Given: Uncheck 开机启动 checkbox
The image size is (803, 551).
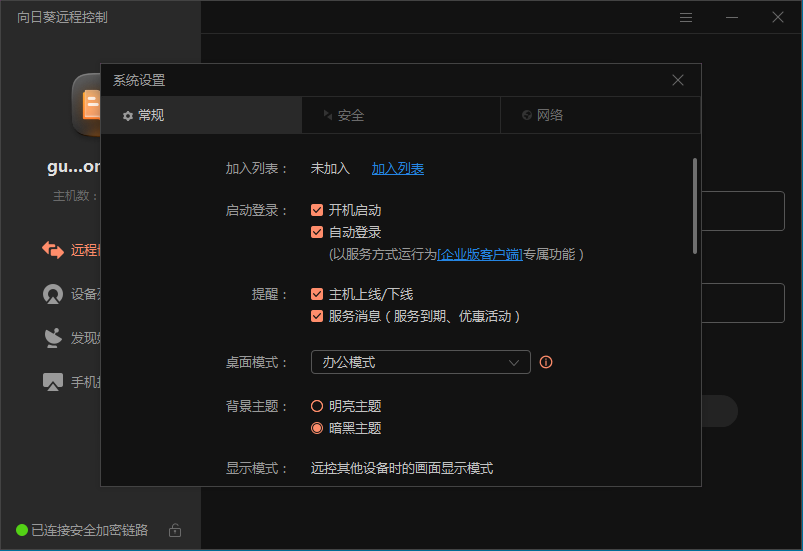Looking at the screenshot, I should [x=317, y=210].
